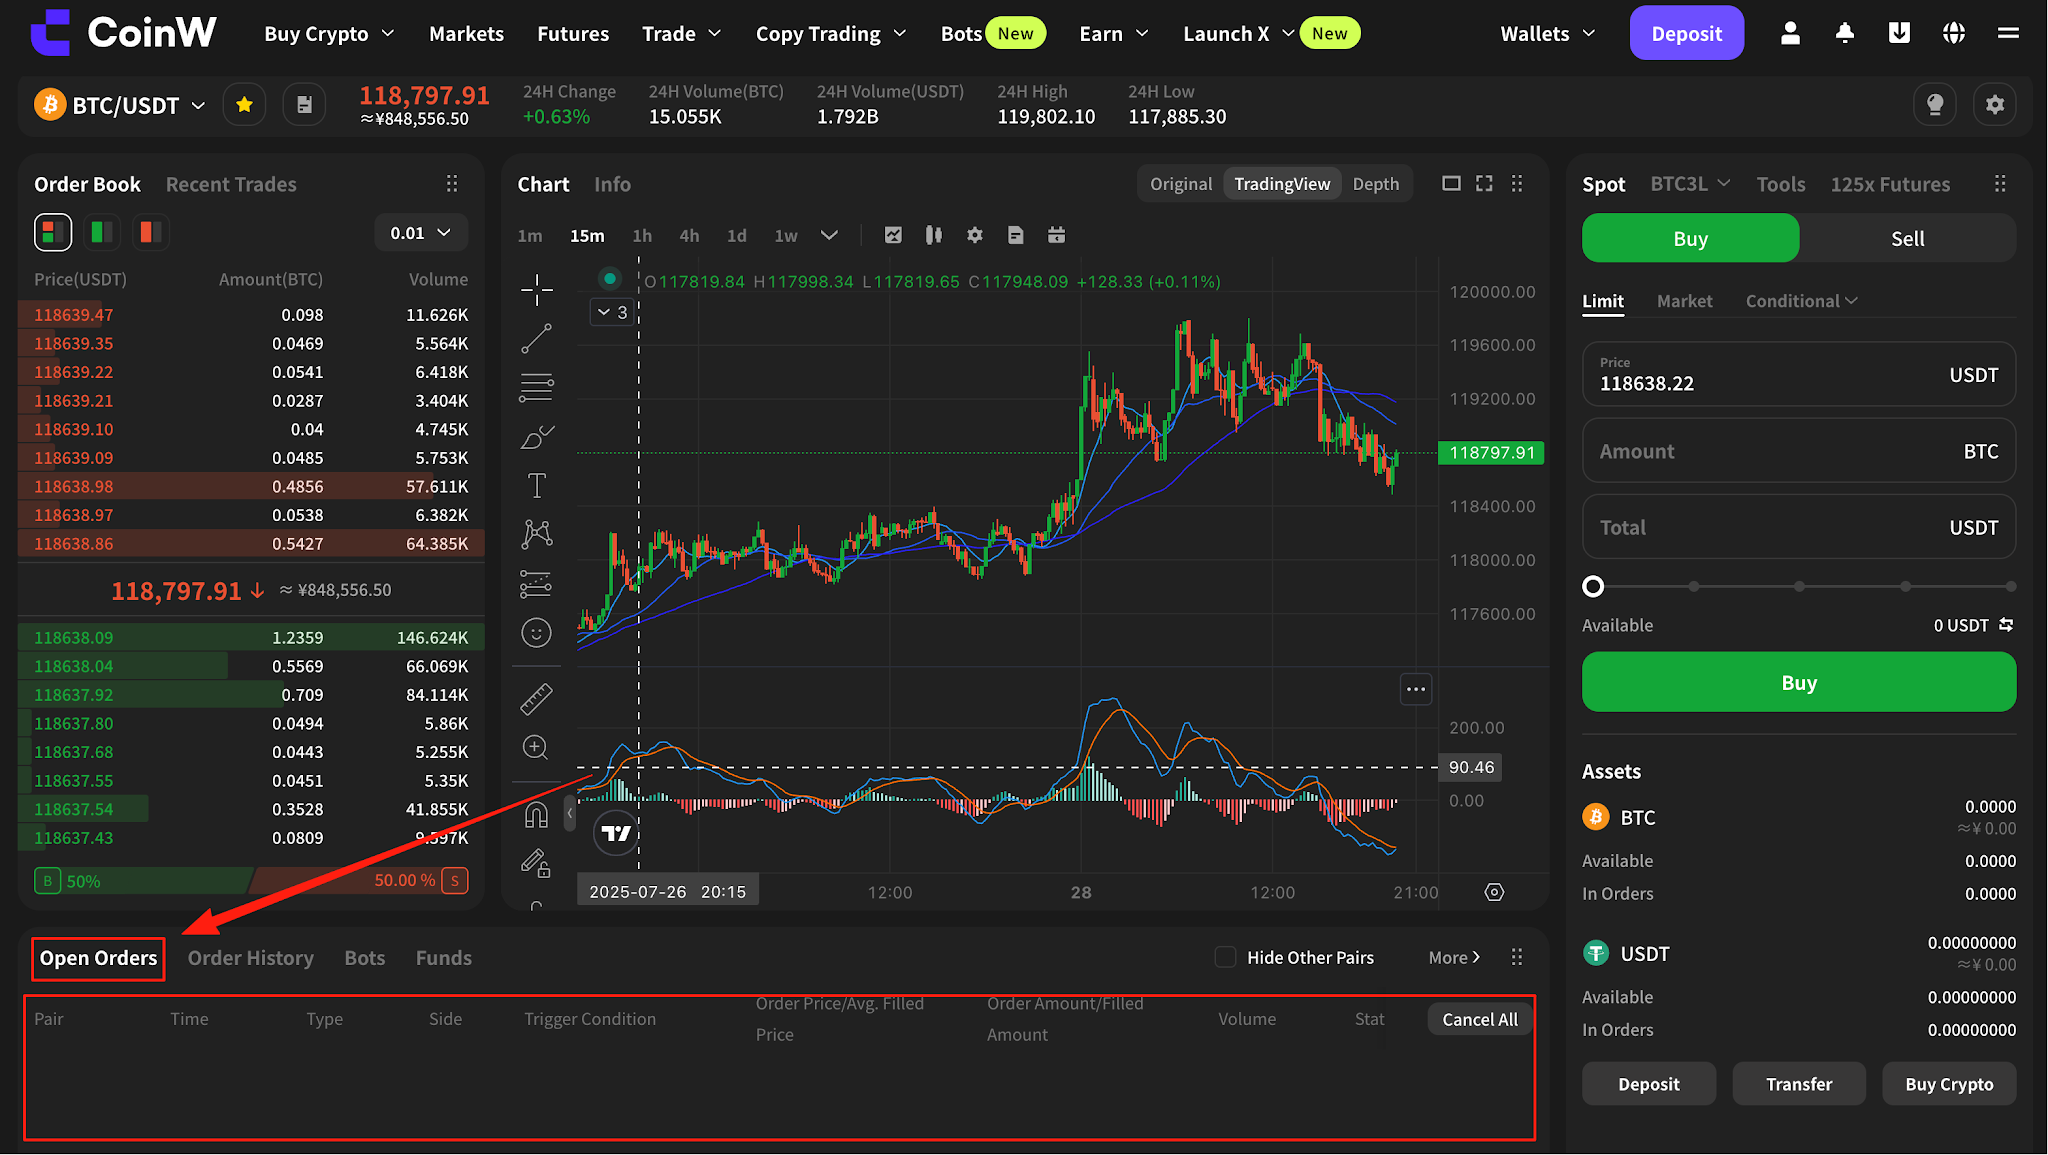The image size is (2048, 1155).
Task: Select the crosshair cursor tool in chart
Action: (537, 290)
